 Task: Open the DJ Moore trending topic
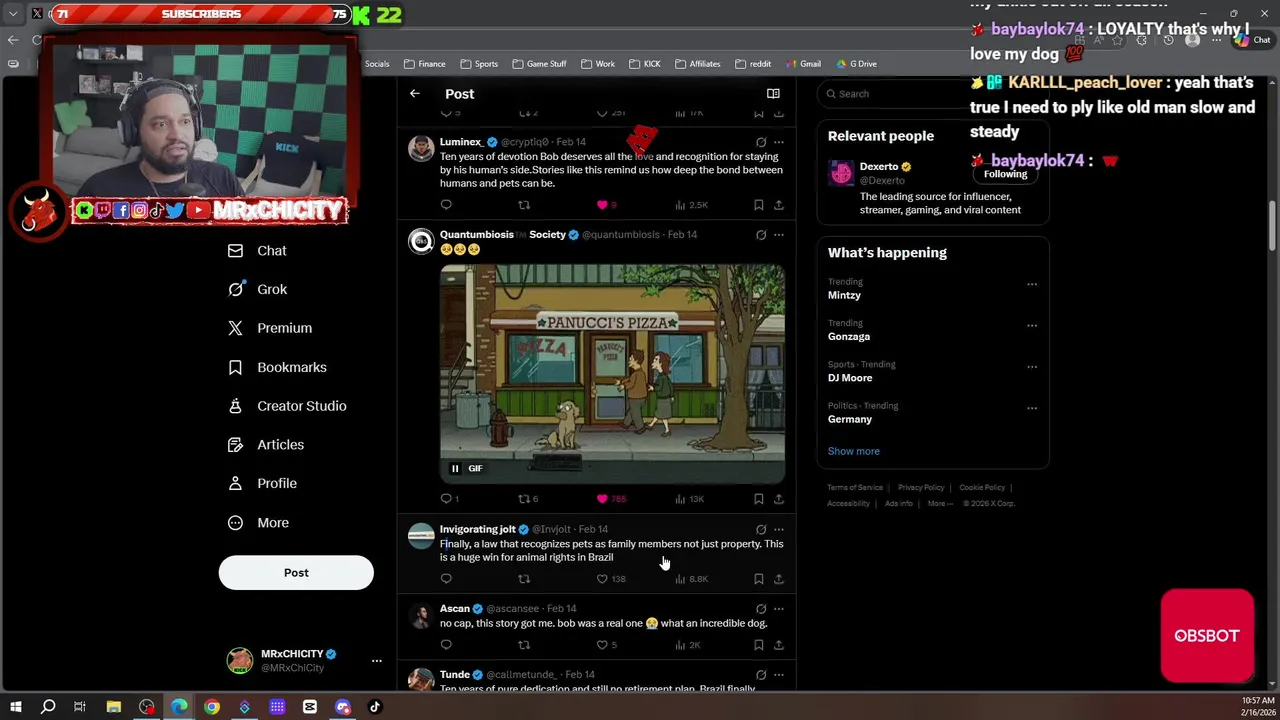850,378
